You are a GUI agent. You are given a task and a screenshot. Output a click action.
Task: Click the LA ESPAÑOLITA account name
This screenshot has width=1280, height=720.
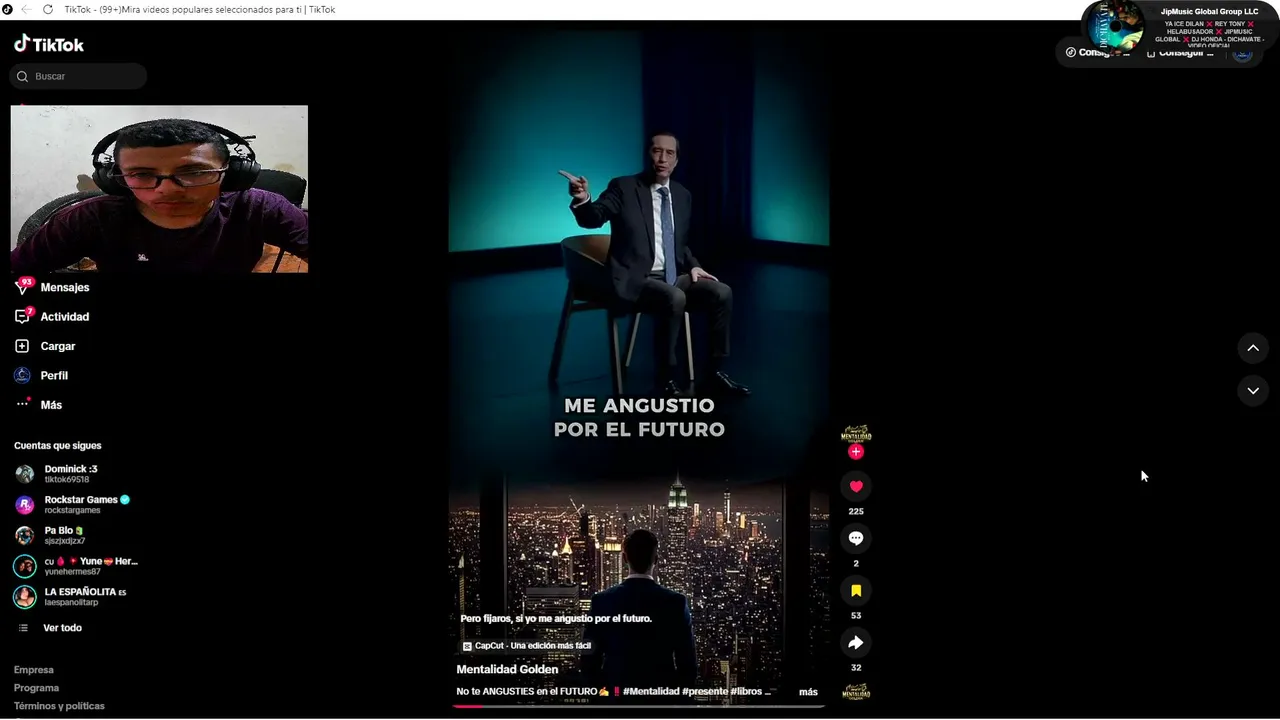click(80, 592)
